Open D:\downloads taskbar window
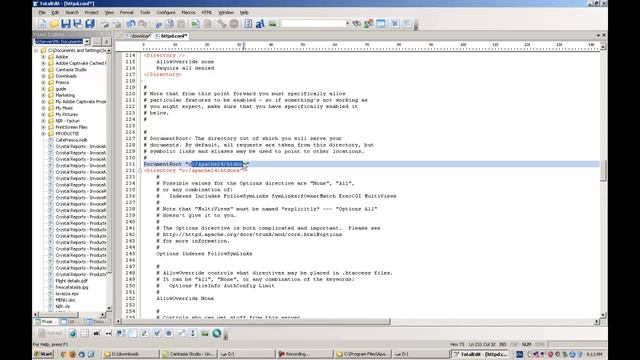640x360 pixels. pyautogui.click(x=130, y=354)
